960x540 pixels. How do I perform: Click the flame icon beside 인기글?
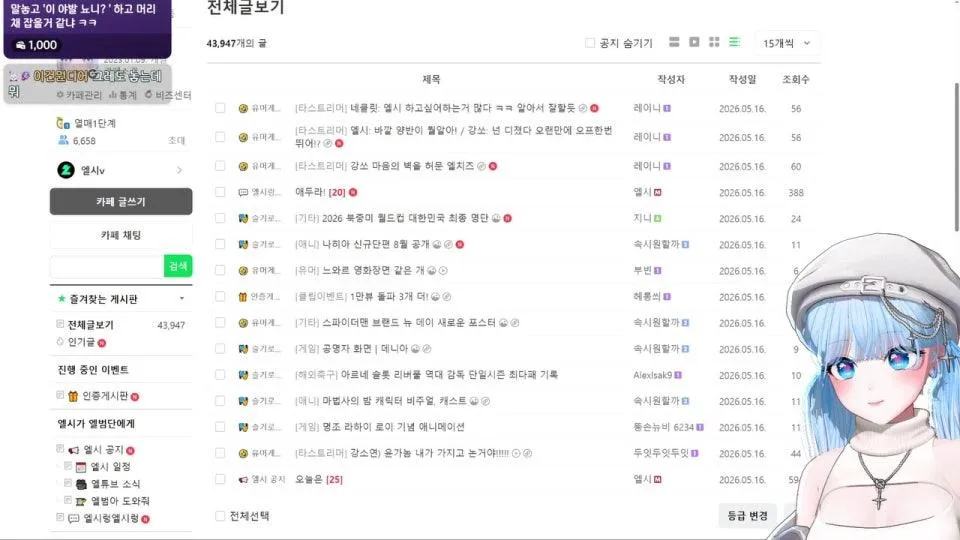coord(60,342)
